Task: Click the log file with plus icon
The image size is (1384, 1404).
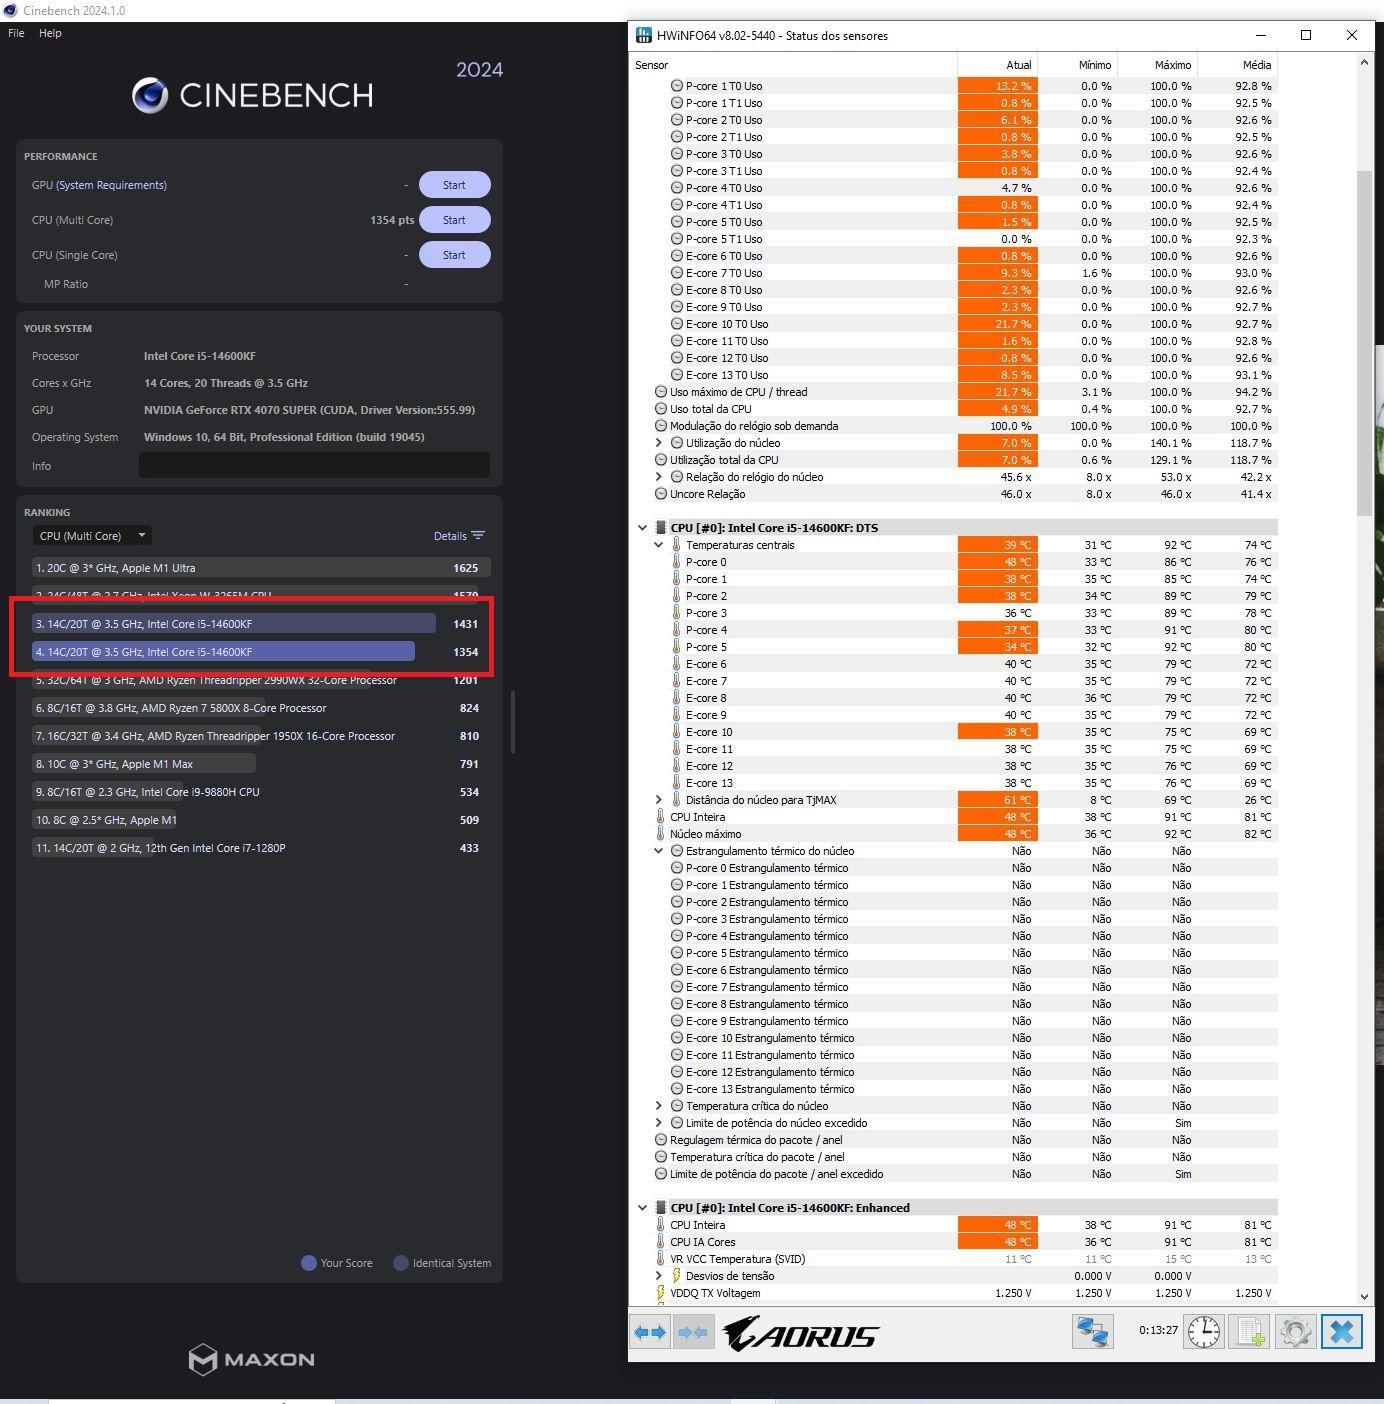Action: [x=1250, y=1332]
